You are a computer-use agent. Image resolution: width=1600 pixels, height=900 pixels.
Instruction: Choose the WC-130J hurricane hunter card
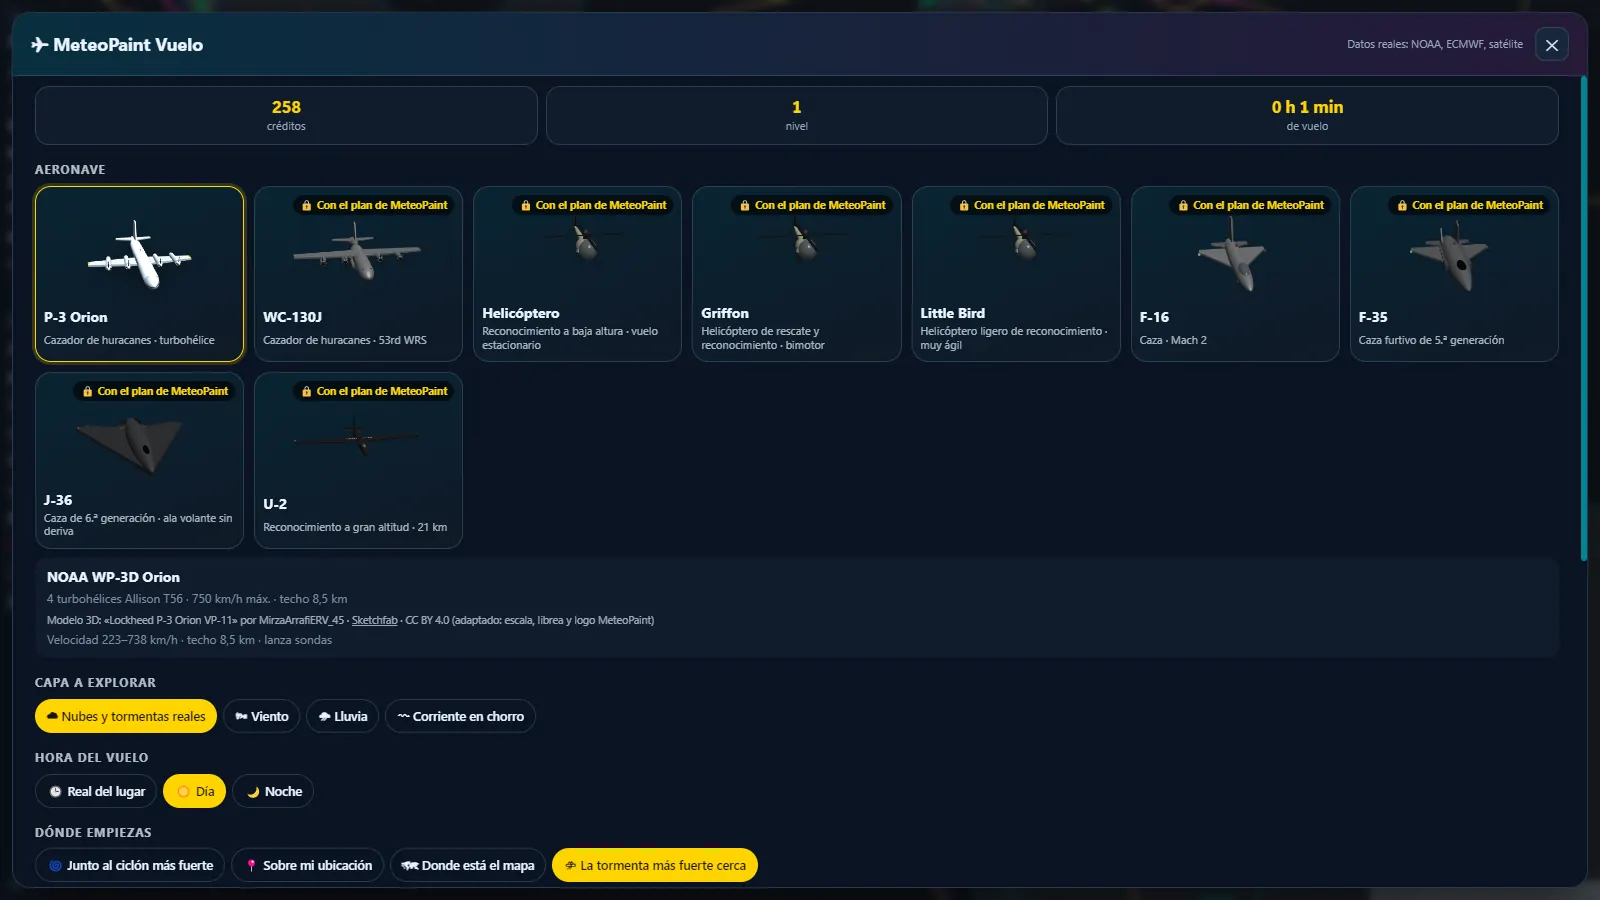tap(358, 274)
